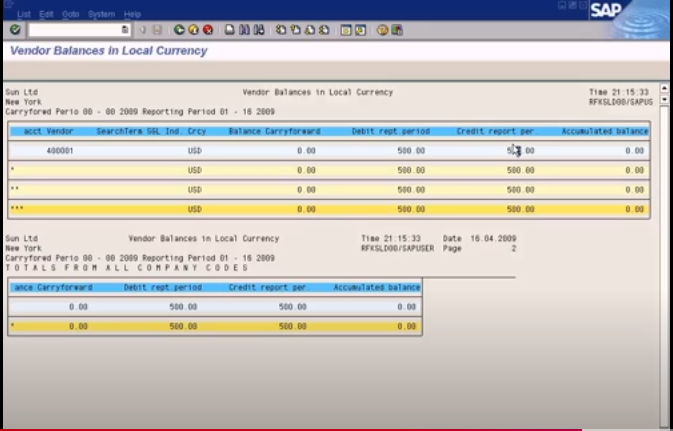Click the yellow Exit icon
The image size is (673, 431).
pyautogui.click(x=194, y=30)
